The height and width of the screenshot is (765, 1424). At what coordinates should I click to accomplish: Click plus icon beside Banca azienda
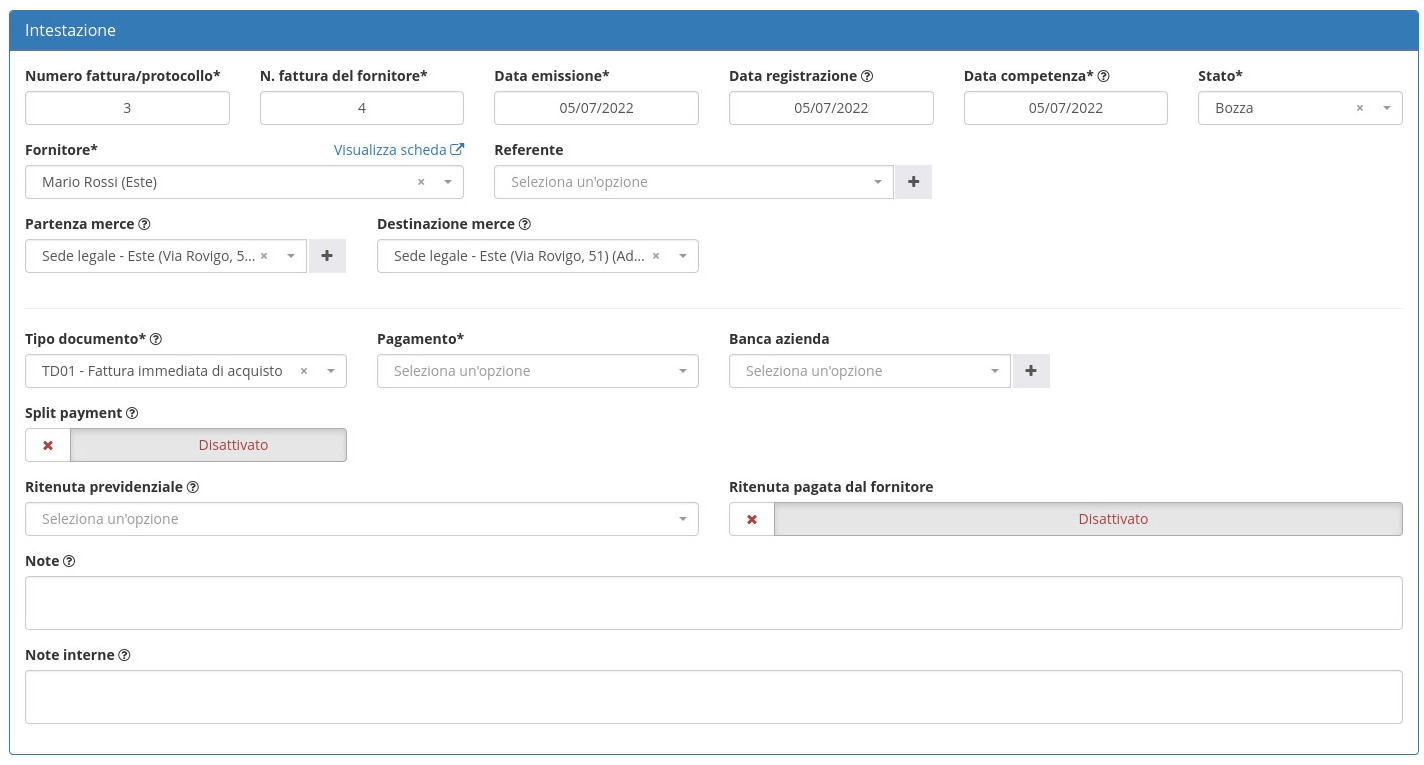[x=1030, y=371]
